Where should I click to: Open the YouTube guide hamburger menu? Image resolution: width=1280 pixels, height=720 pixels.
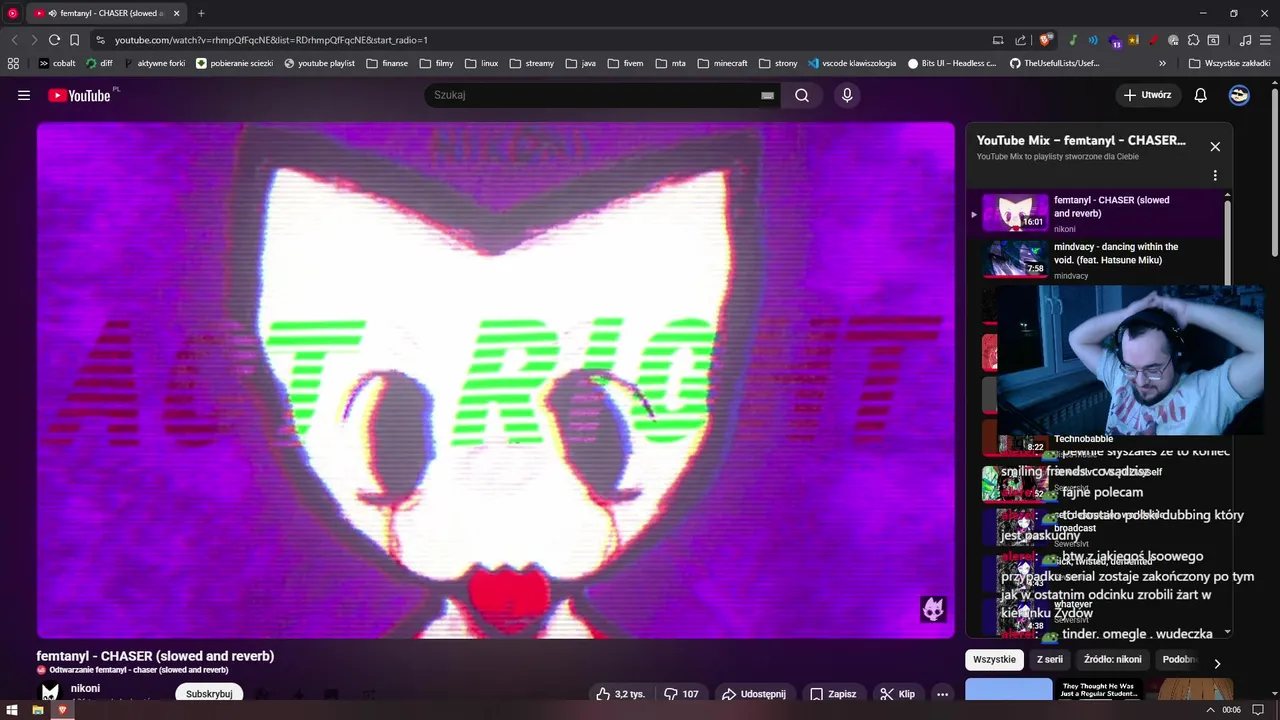[24, 95]
